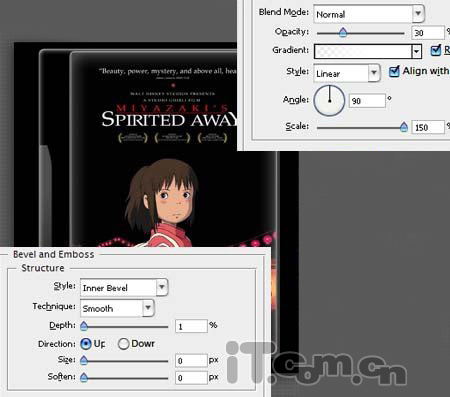Click the Opacity slider handle

click(343, 33)
